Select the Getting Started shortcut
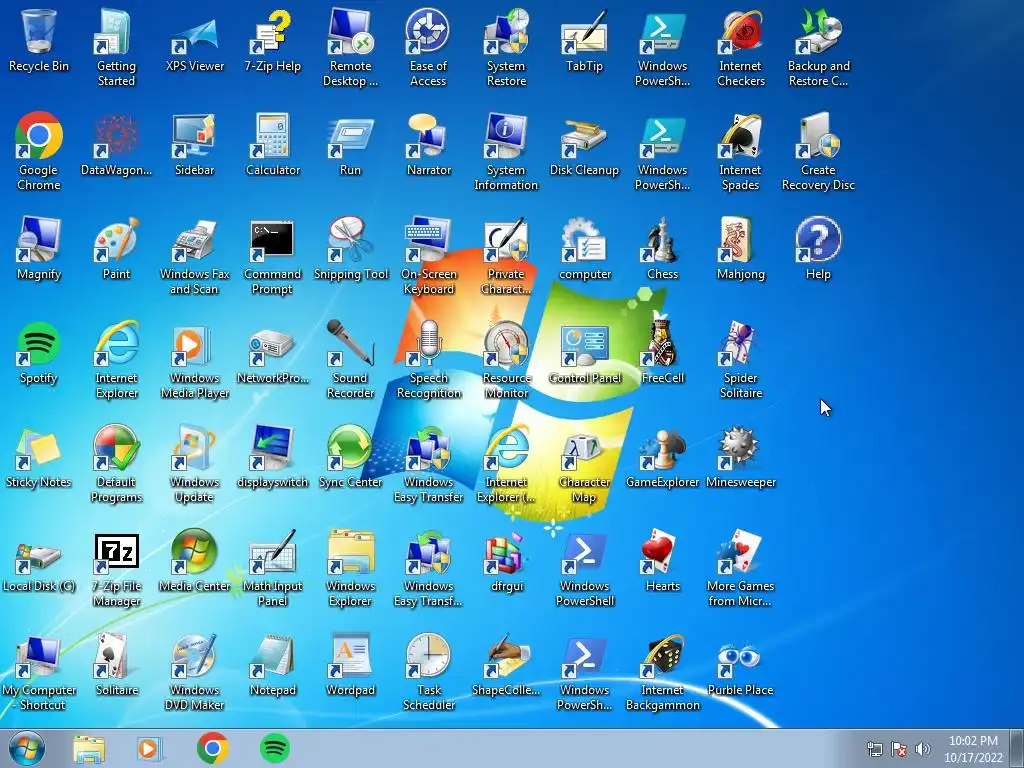 (x=116, y=47)
